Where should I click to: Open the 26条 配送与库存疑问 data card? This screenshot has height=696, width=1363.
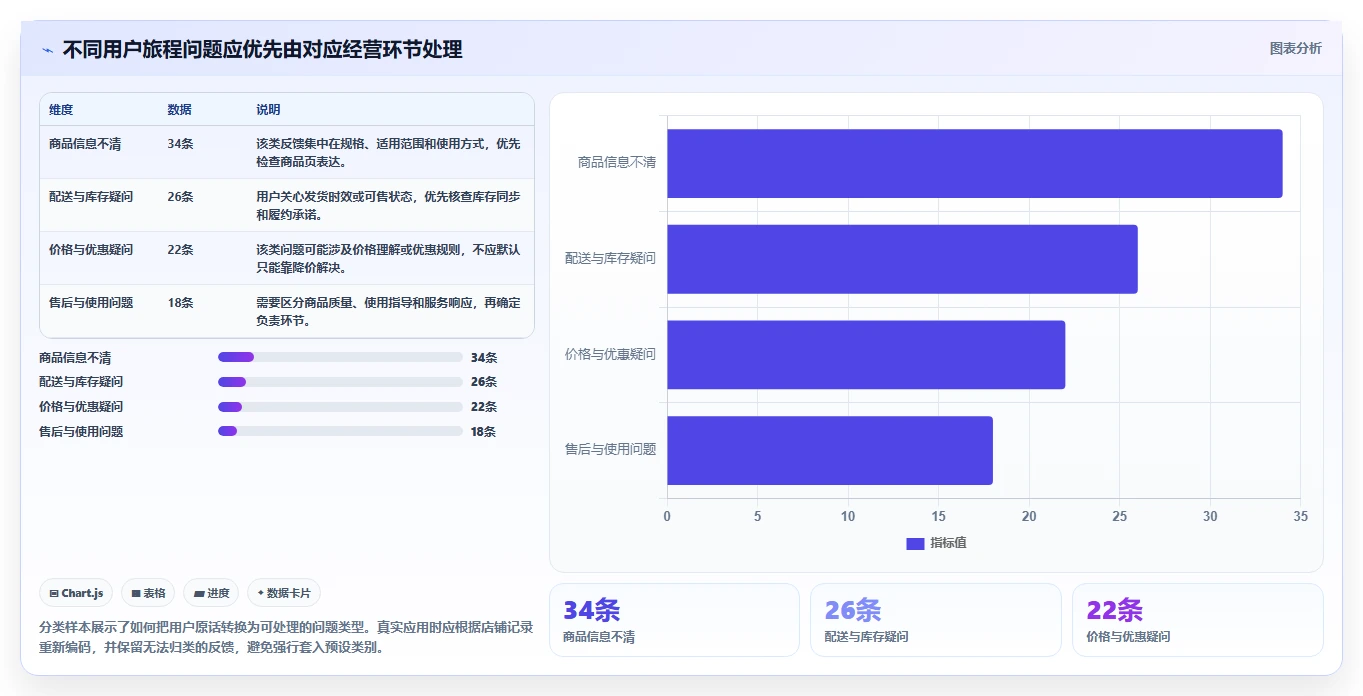click(936, 620)
